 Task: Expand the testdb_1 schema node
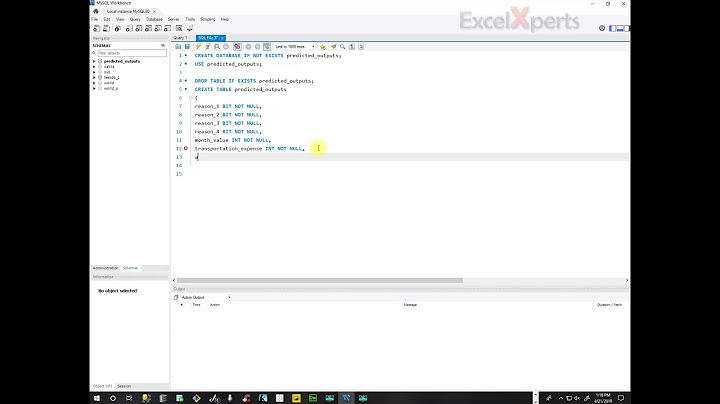click(x=94, y=78)
